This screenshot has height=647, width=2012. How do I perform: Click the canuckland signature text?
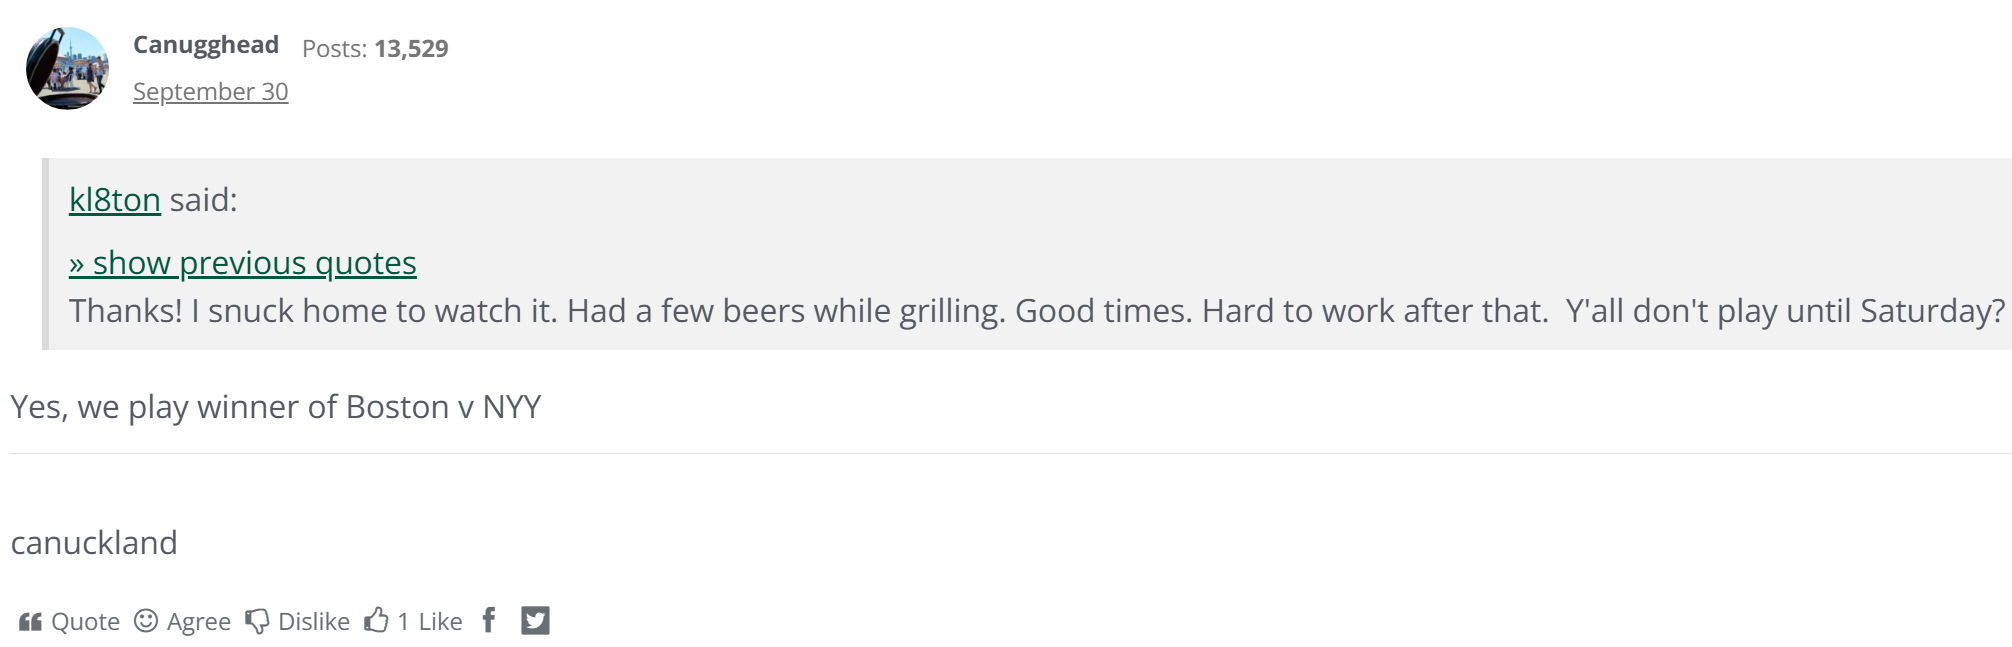point(94,543)
